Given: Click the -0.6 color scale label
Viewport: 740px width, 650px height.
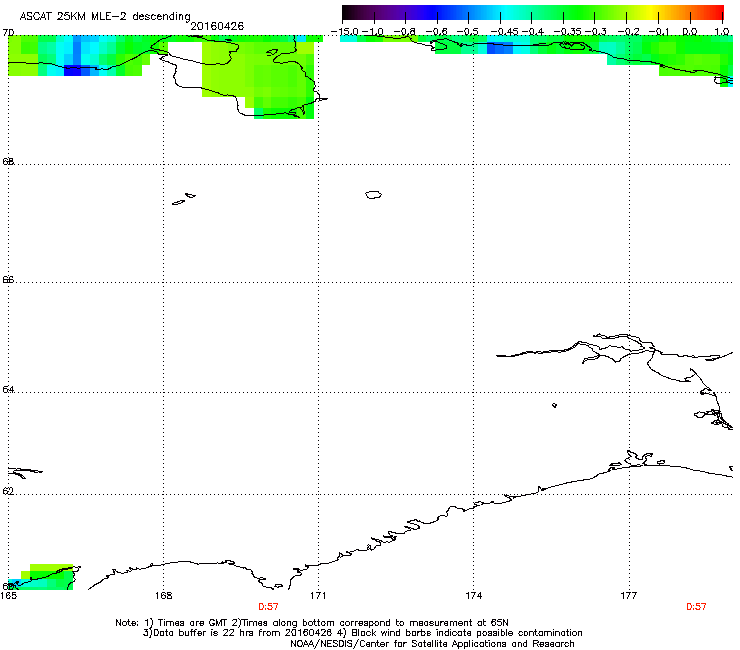Looking at the screenshot, I should click(x=437, y=32).
